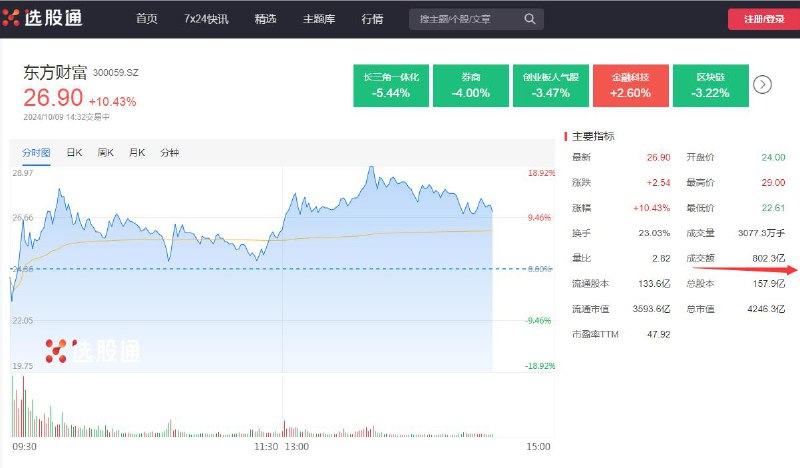
Task: Click the 主要指标 section heading
Action: click(593, 136)
